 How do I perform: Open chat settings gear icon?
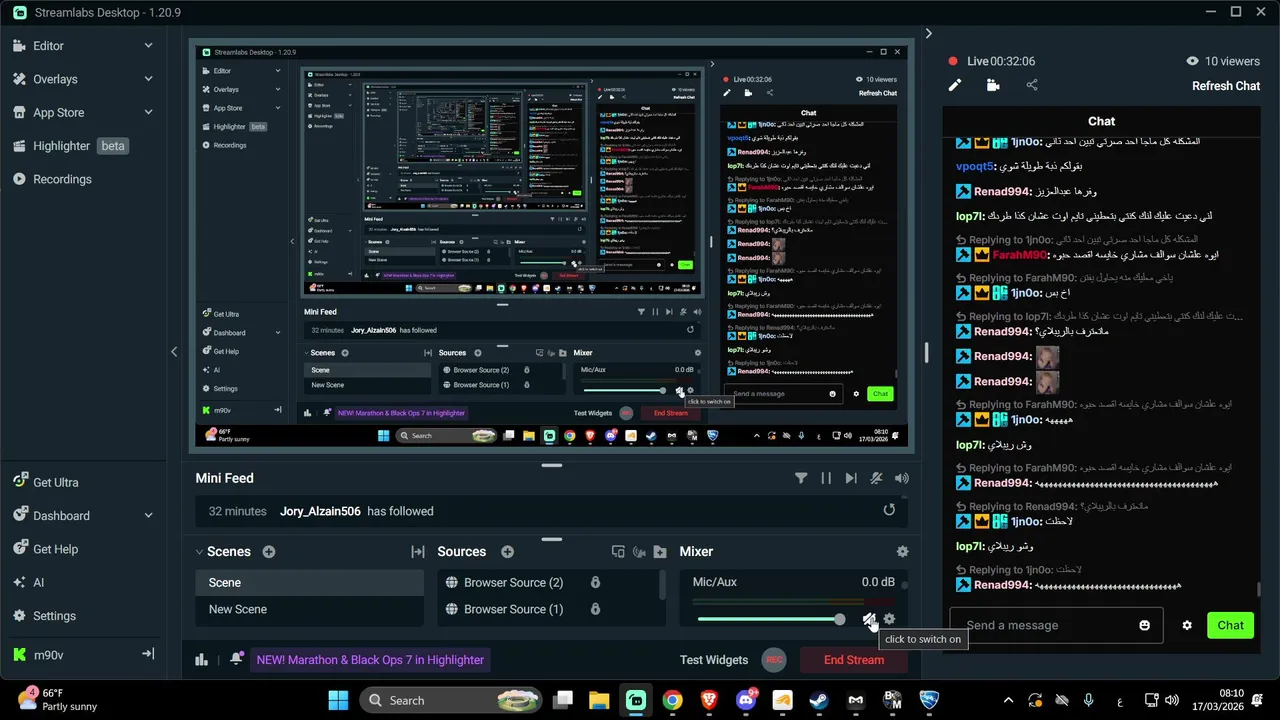click(x=1187, y=625)
